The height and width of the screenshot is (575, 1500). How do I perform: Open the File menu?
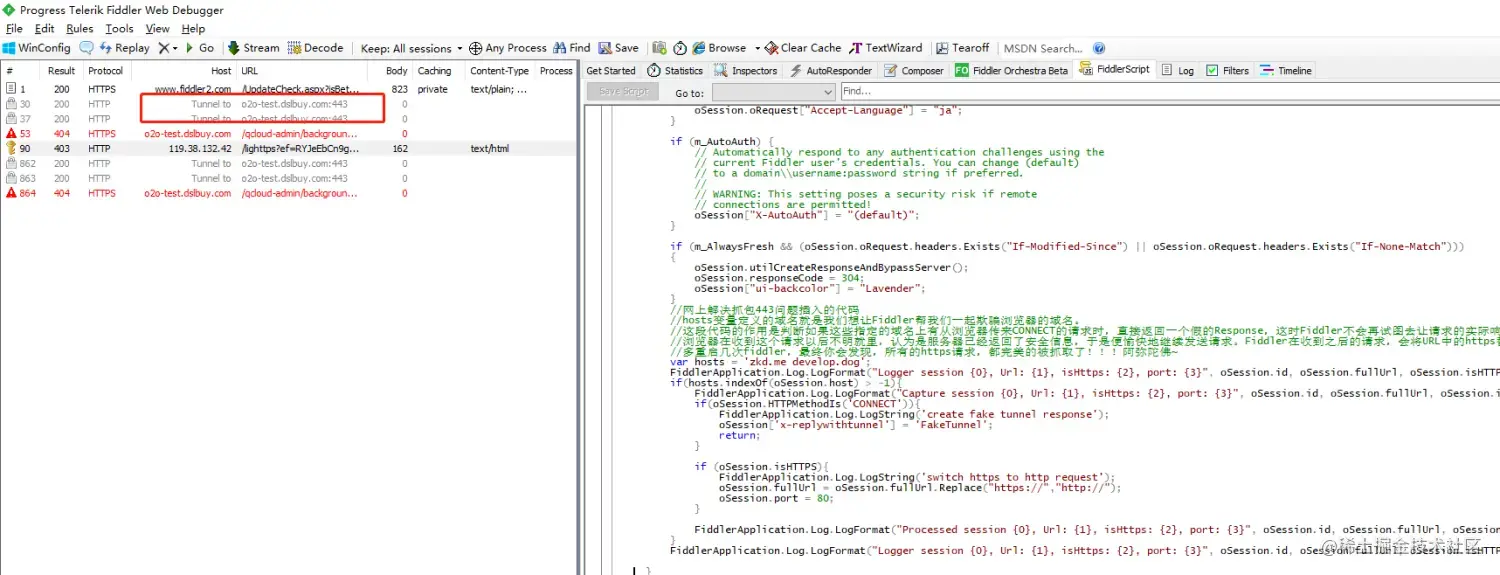(14, 29)
